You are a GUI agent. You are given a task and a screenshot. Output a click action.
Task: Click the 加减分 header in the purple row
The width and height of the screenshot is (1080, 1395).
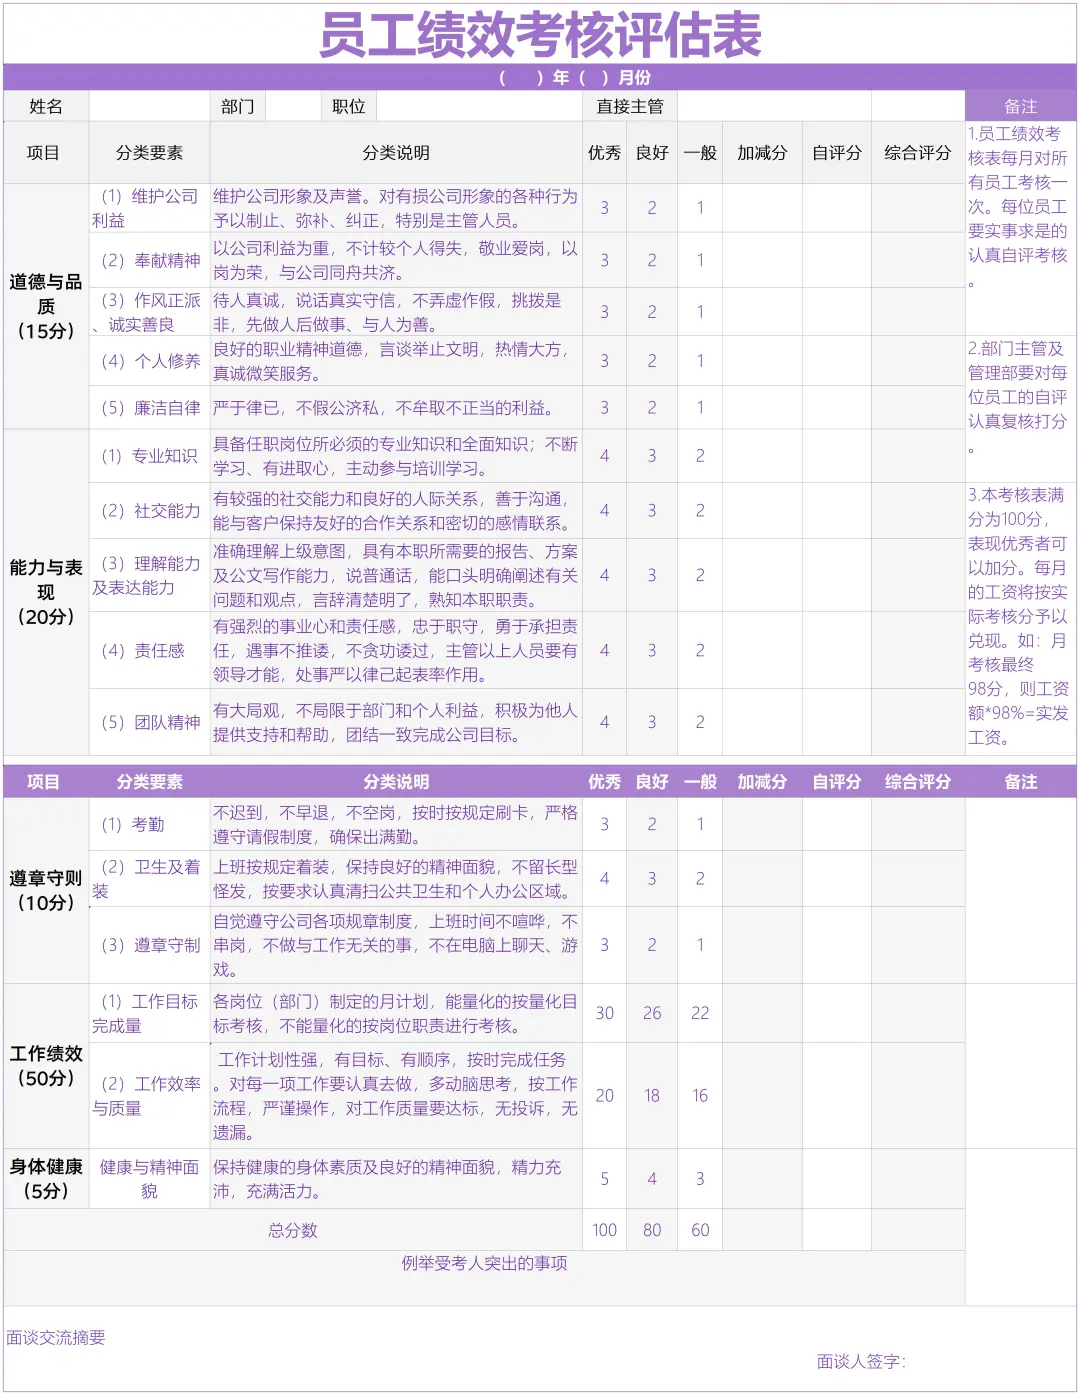point(762,782)
